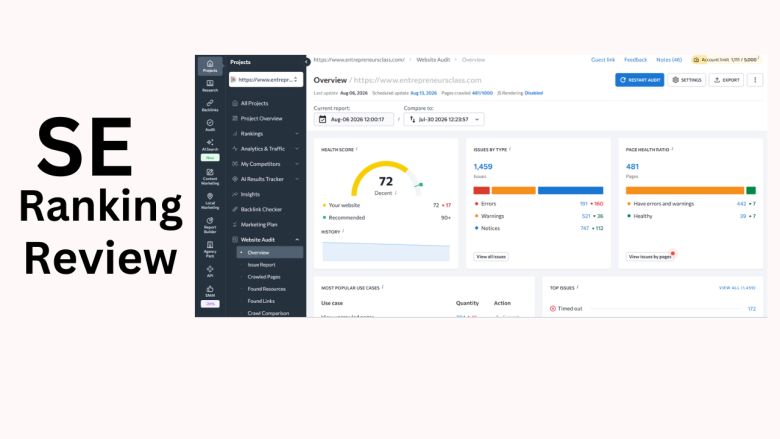This screenshot has width=780, height=439.
Task: Click the Most Popular Use Cases info icon
Action: [x=383, y=287]
